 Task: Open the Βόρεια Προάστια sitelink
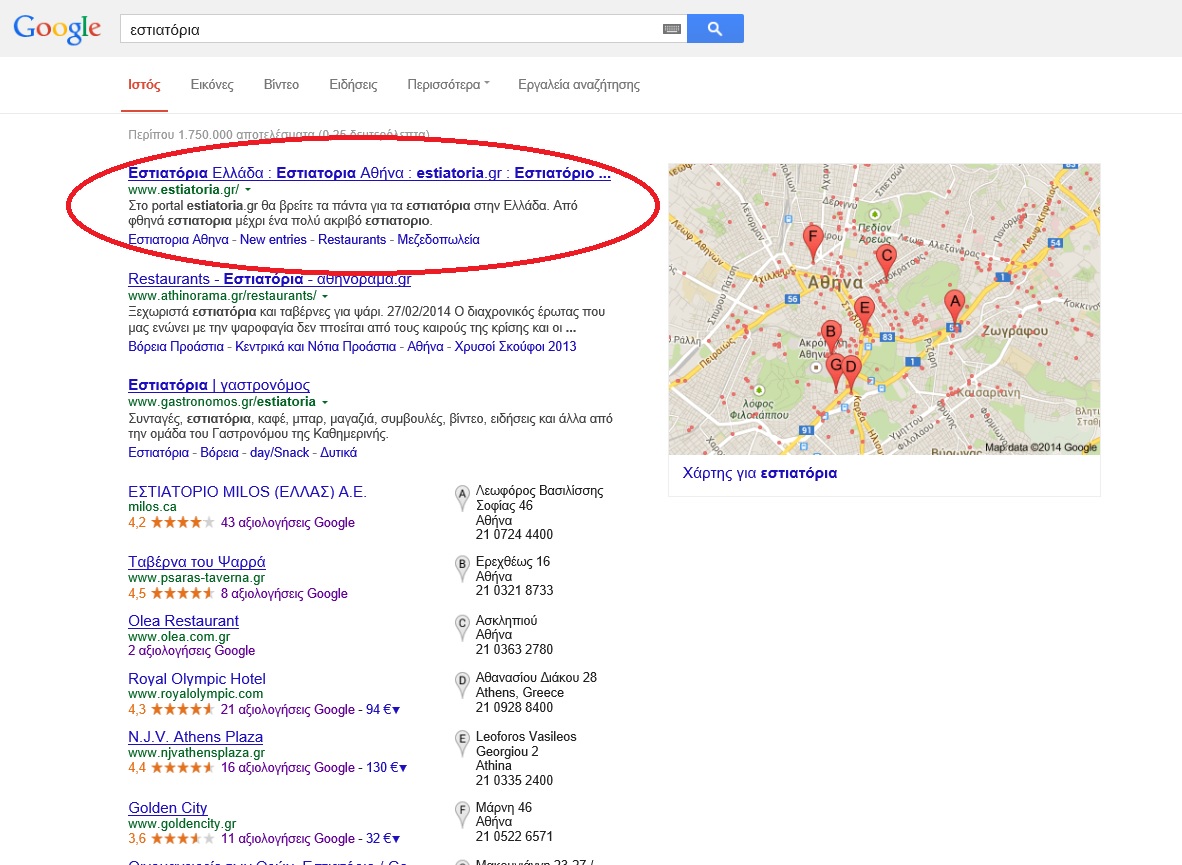(x=176, y=346)
